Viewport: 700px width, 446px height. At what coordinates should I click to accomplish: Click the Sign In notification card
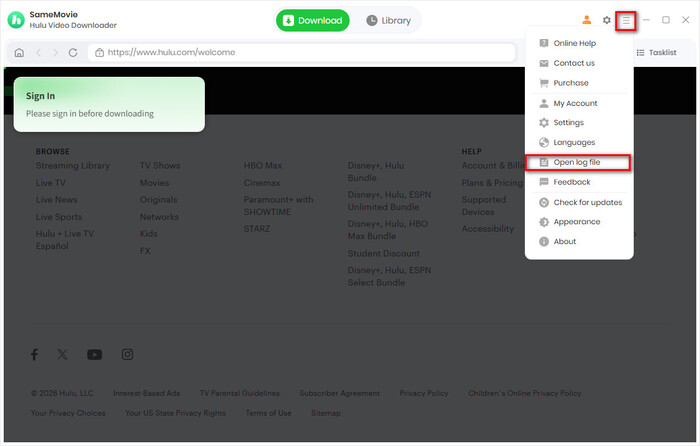point(109,104)
